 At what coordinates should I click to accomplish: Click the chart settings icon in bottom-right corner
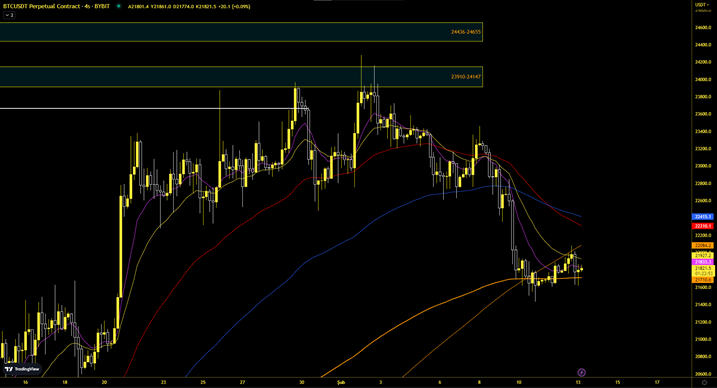pos(704,382)
